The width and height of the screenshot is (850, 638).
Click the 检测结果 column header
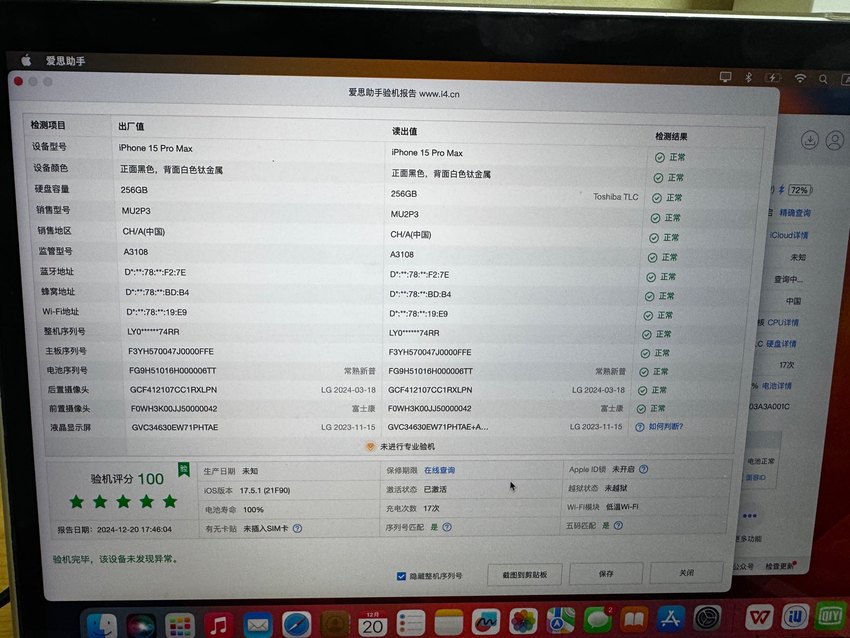(x=671, y=137)
